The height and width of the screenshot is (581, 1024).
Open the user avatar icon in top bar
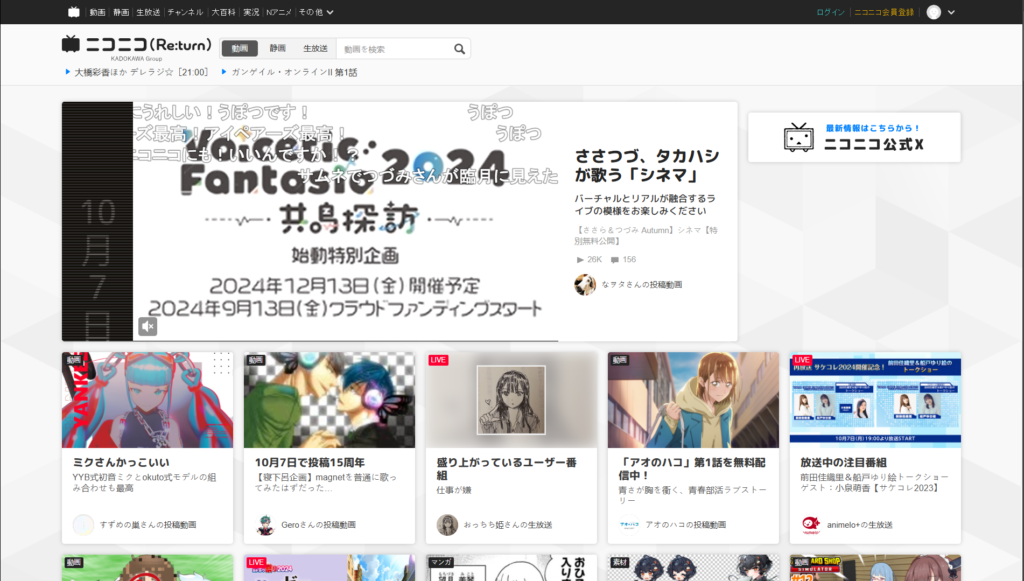tap(934, 12)
